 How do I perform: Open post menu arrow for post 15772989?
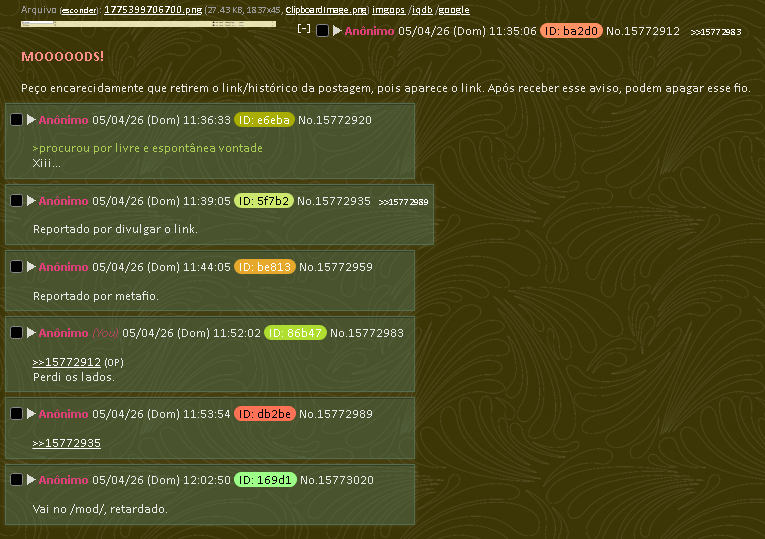[31, 414]
